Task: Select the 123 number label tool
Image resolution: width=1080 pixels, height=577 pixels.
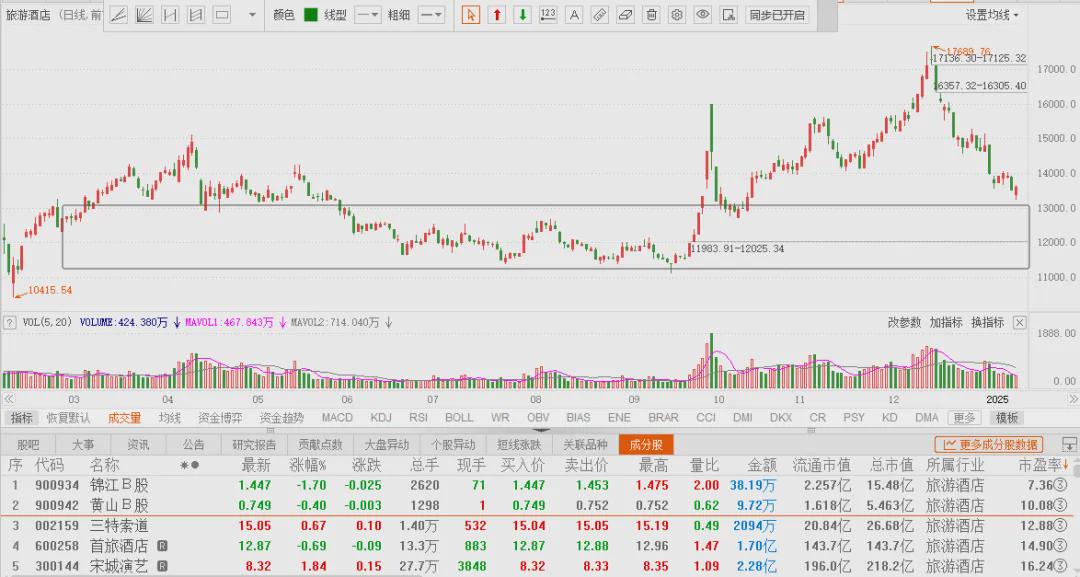Action: (x=548, y=14)
